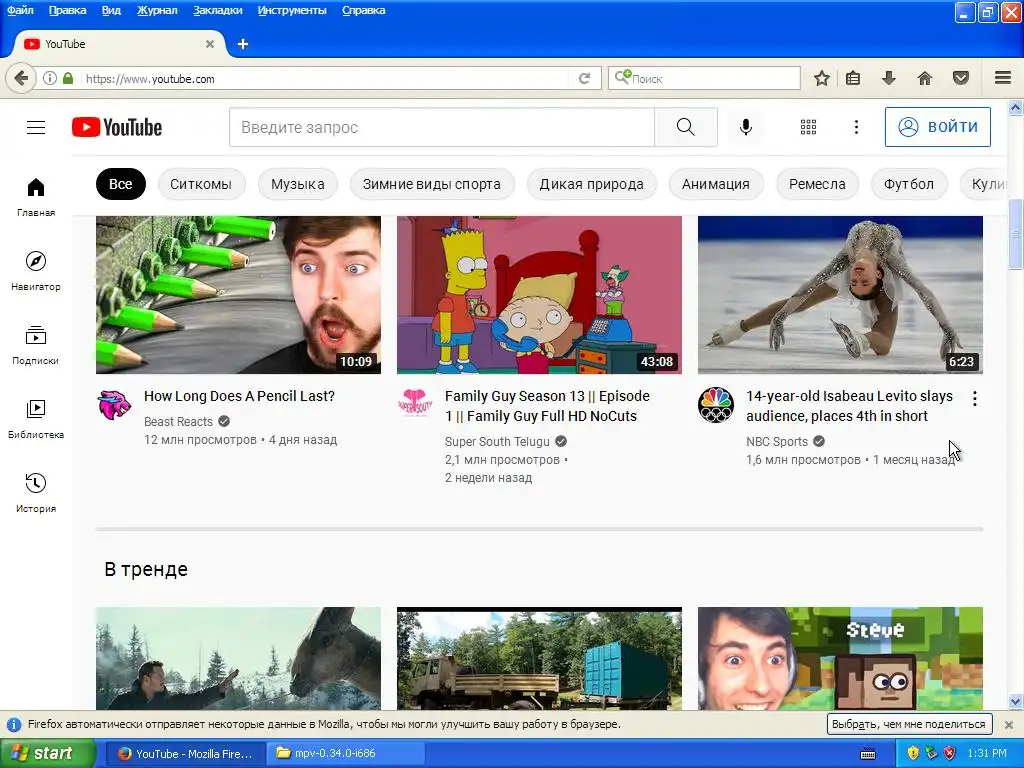1024x768 pixels.
Task: Play the Steve Minecraft trending thumbnail
Action: tap(840, 658)
